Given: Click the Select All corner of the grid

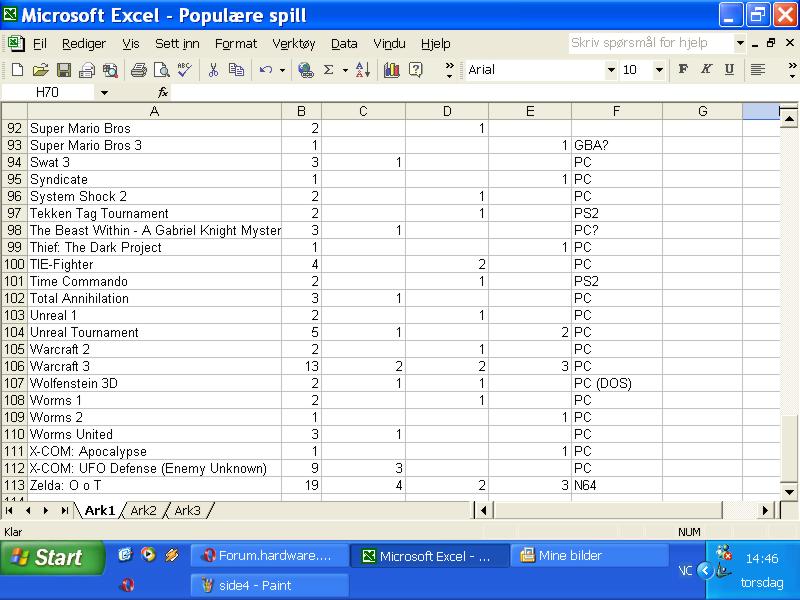Looking at the screenshot, I should coord(14,111).
